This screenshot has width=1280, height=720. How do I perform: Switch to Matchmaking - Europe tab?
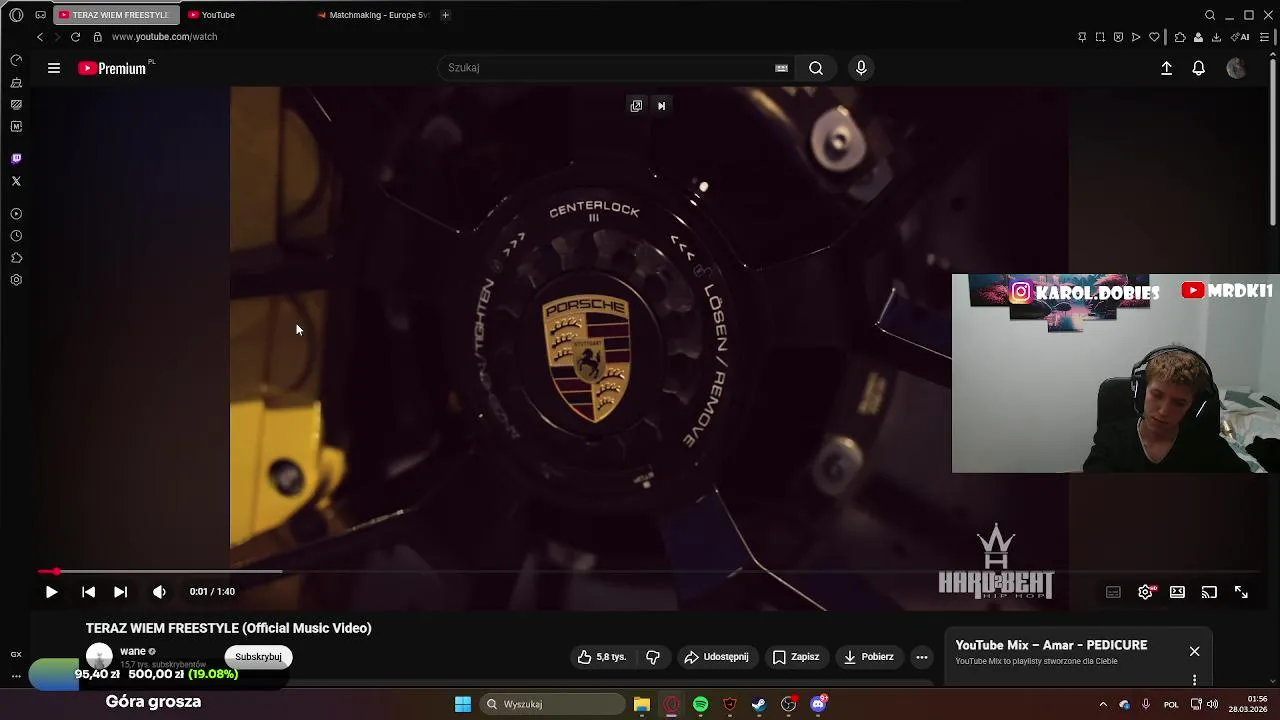tap(372, 15)
